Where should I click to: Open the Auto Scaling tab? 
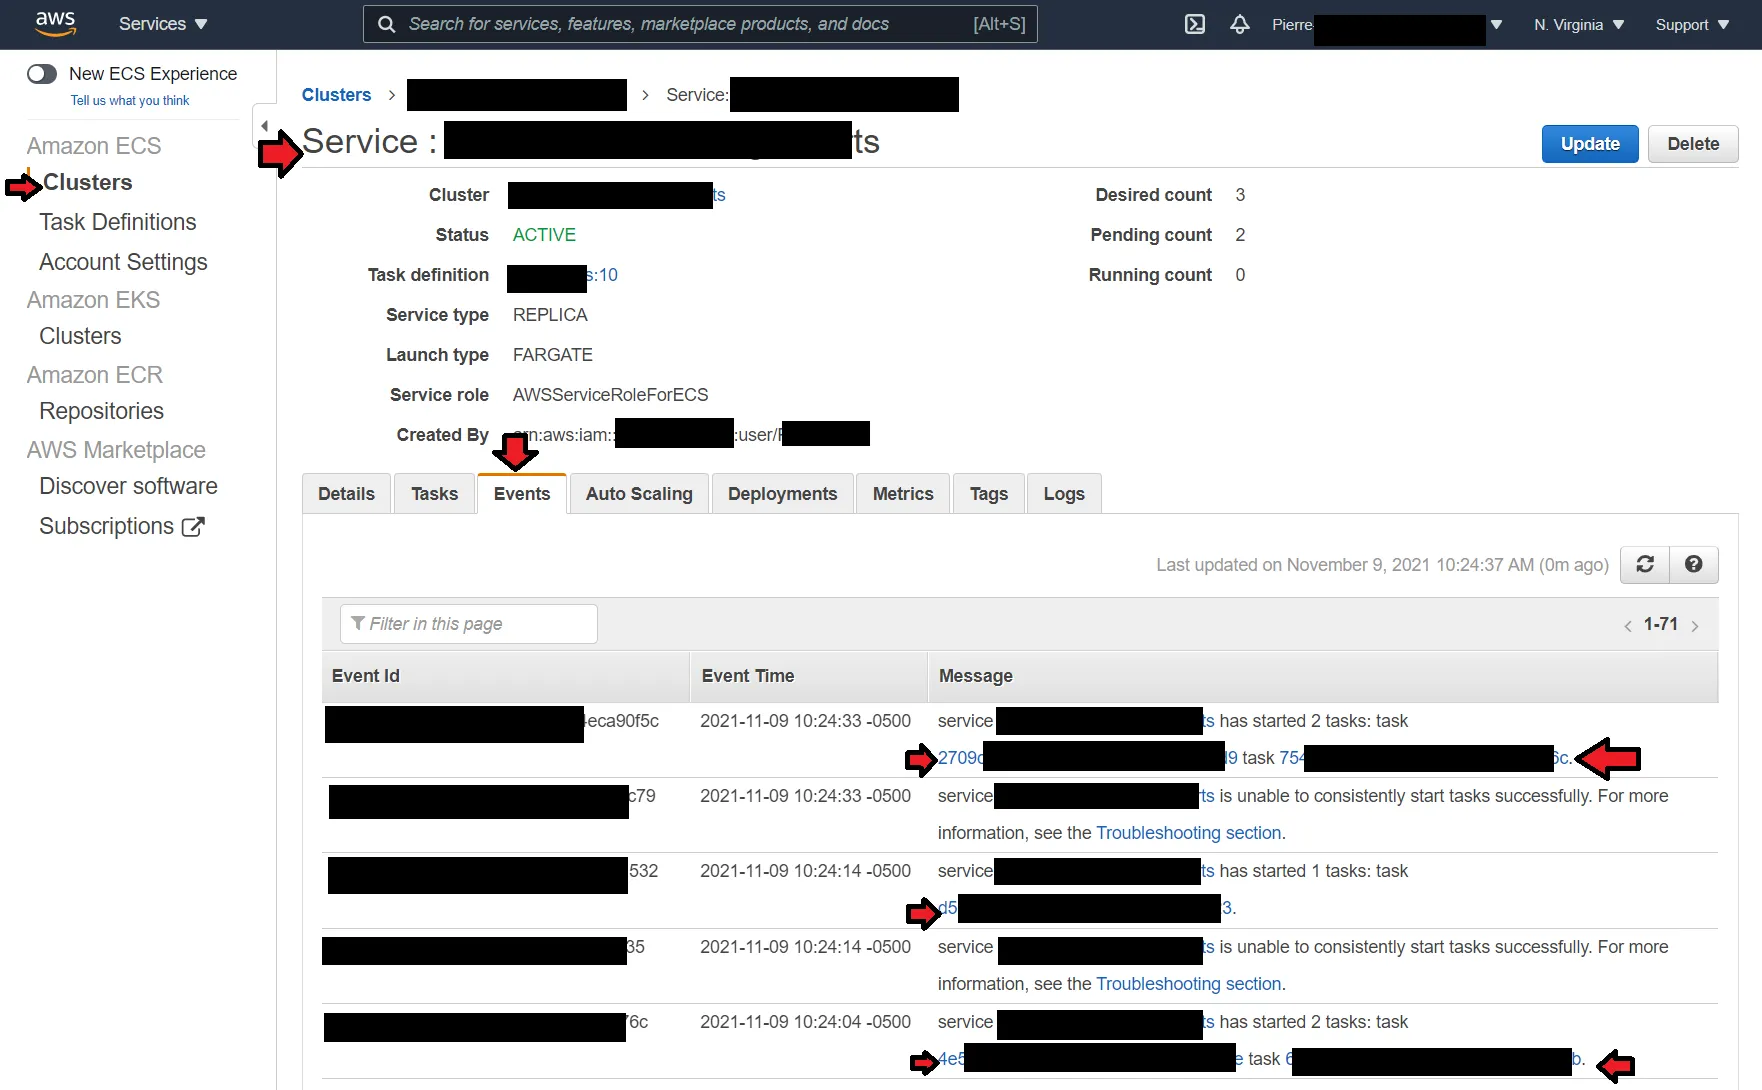coord(639,494)
